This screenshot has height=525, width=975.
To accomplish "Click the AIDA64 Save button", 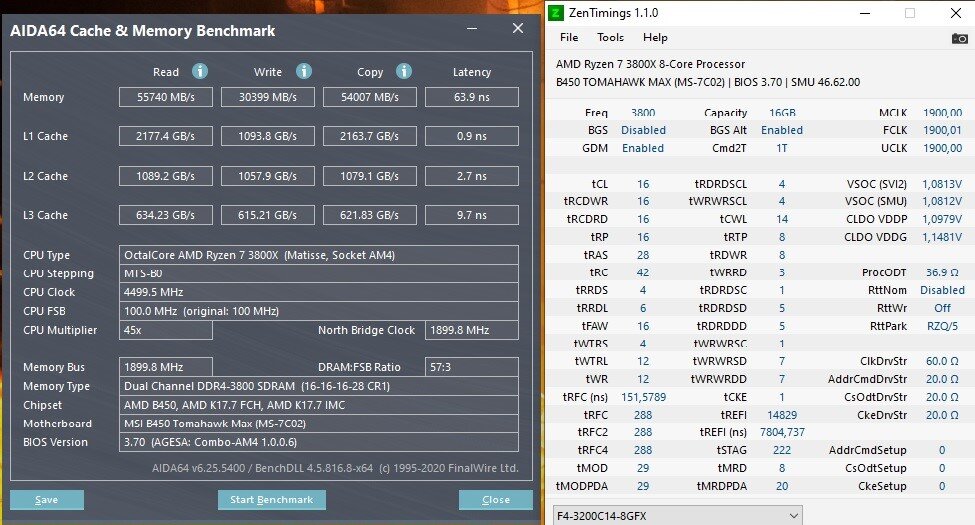I will (47, 499).
